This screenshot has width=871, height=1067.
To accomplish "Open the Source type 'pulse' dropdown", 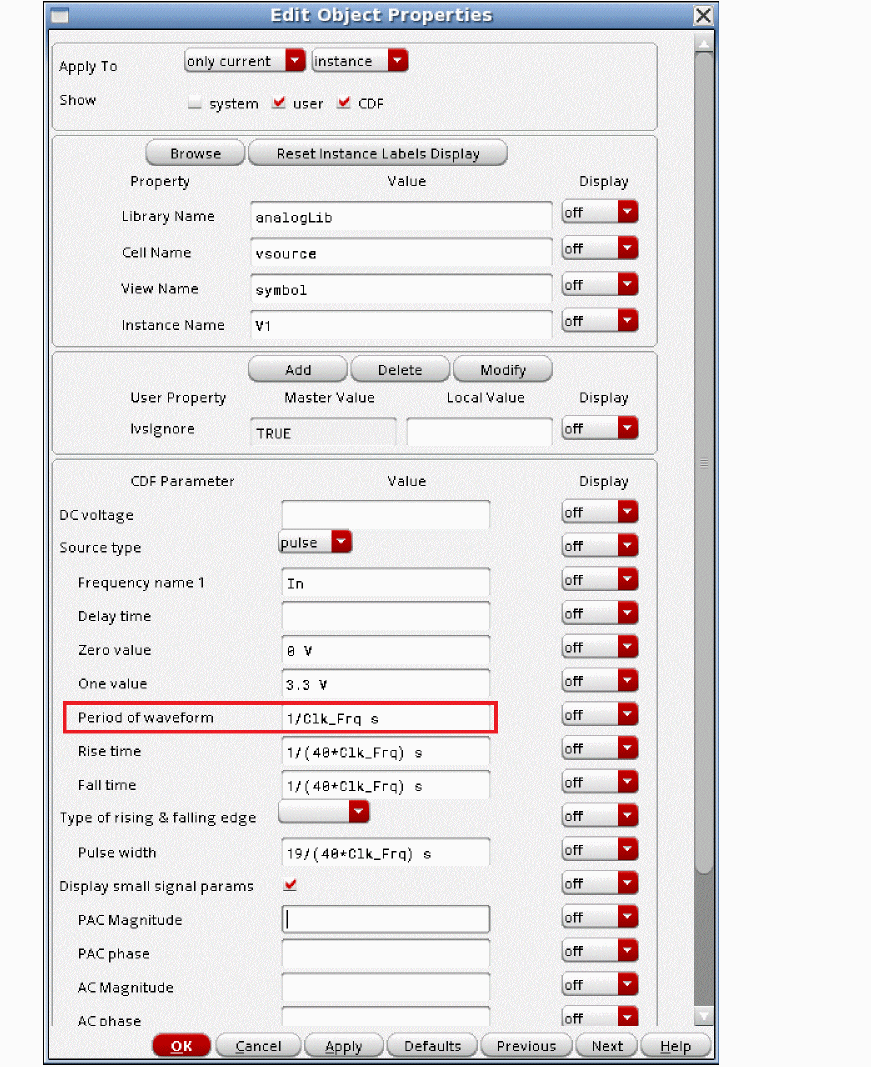I will pos(315,543).
